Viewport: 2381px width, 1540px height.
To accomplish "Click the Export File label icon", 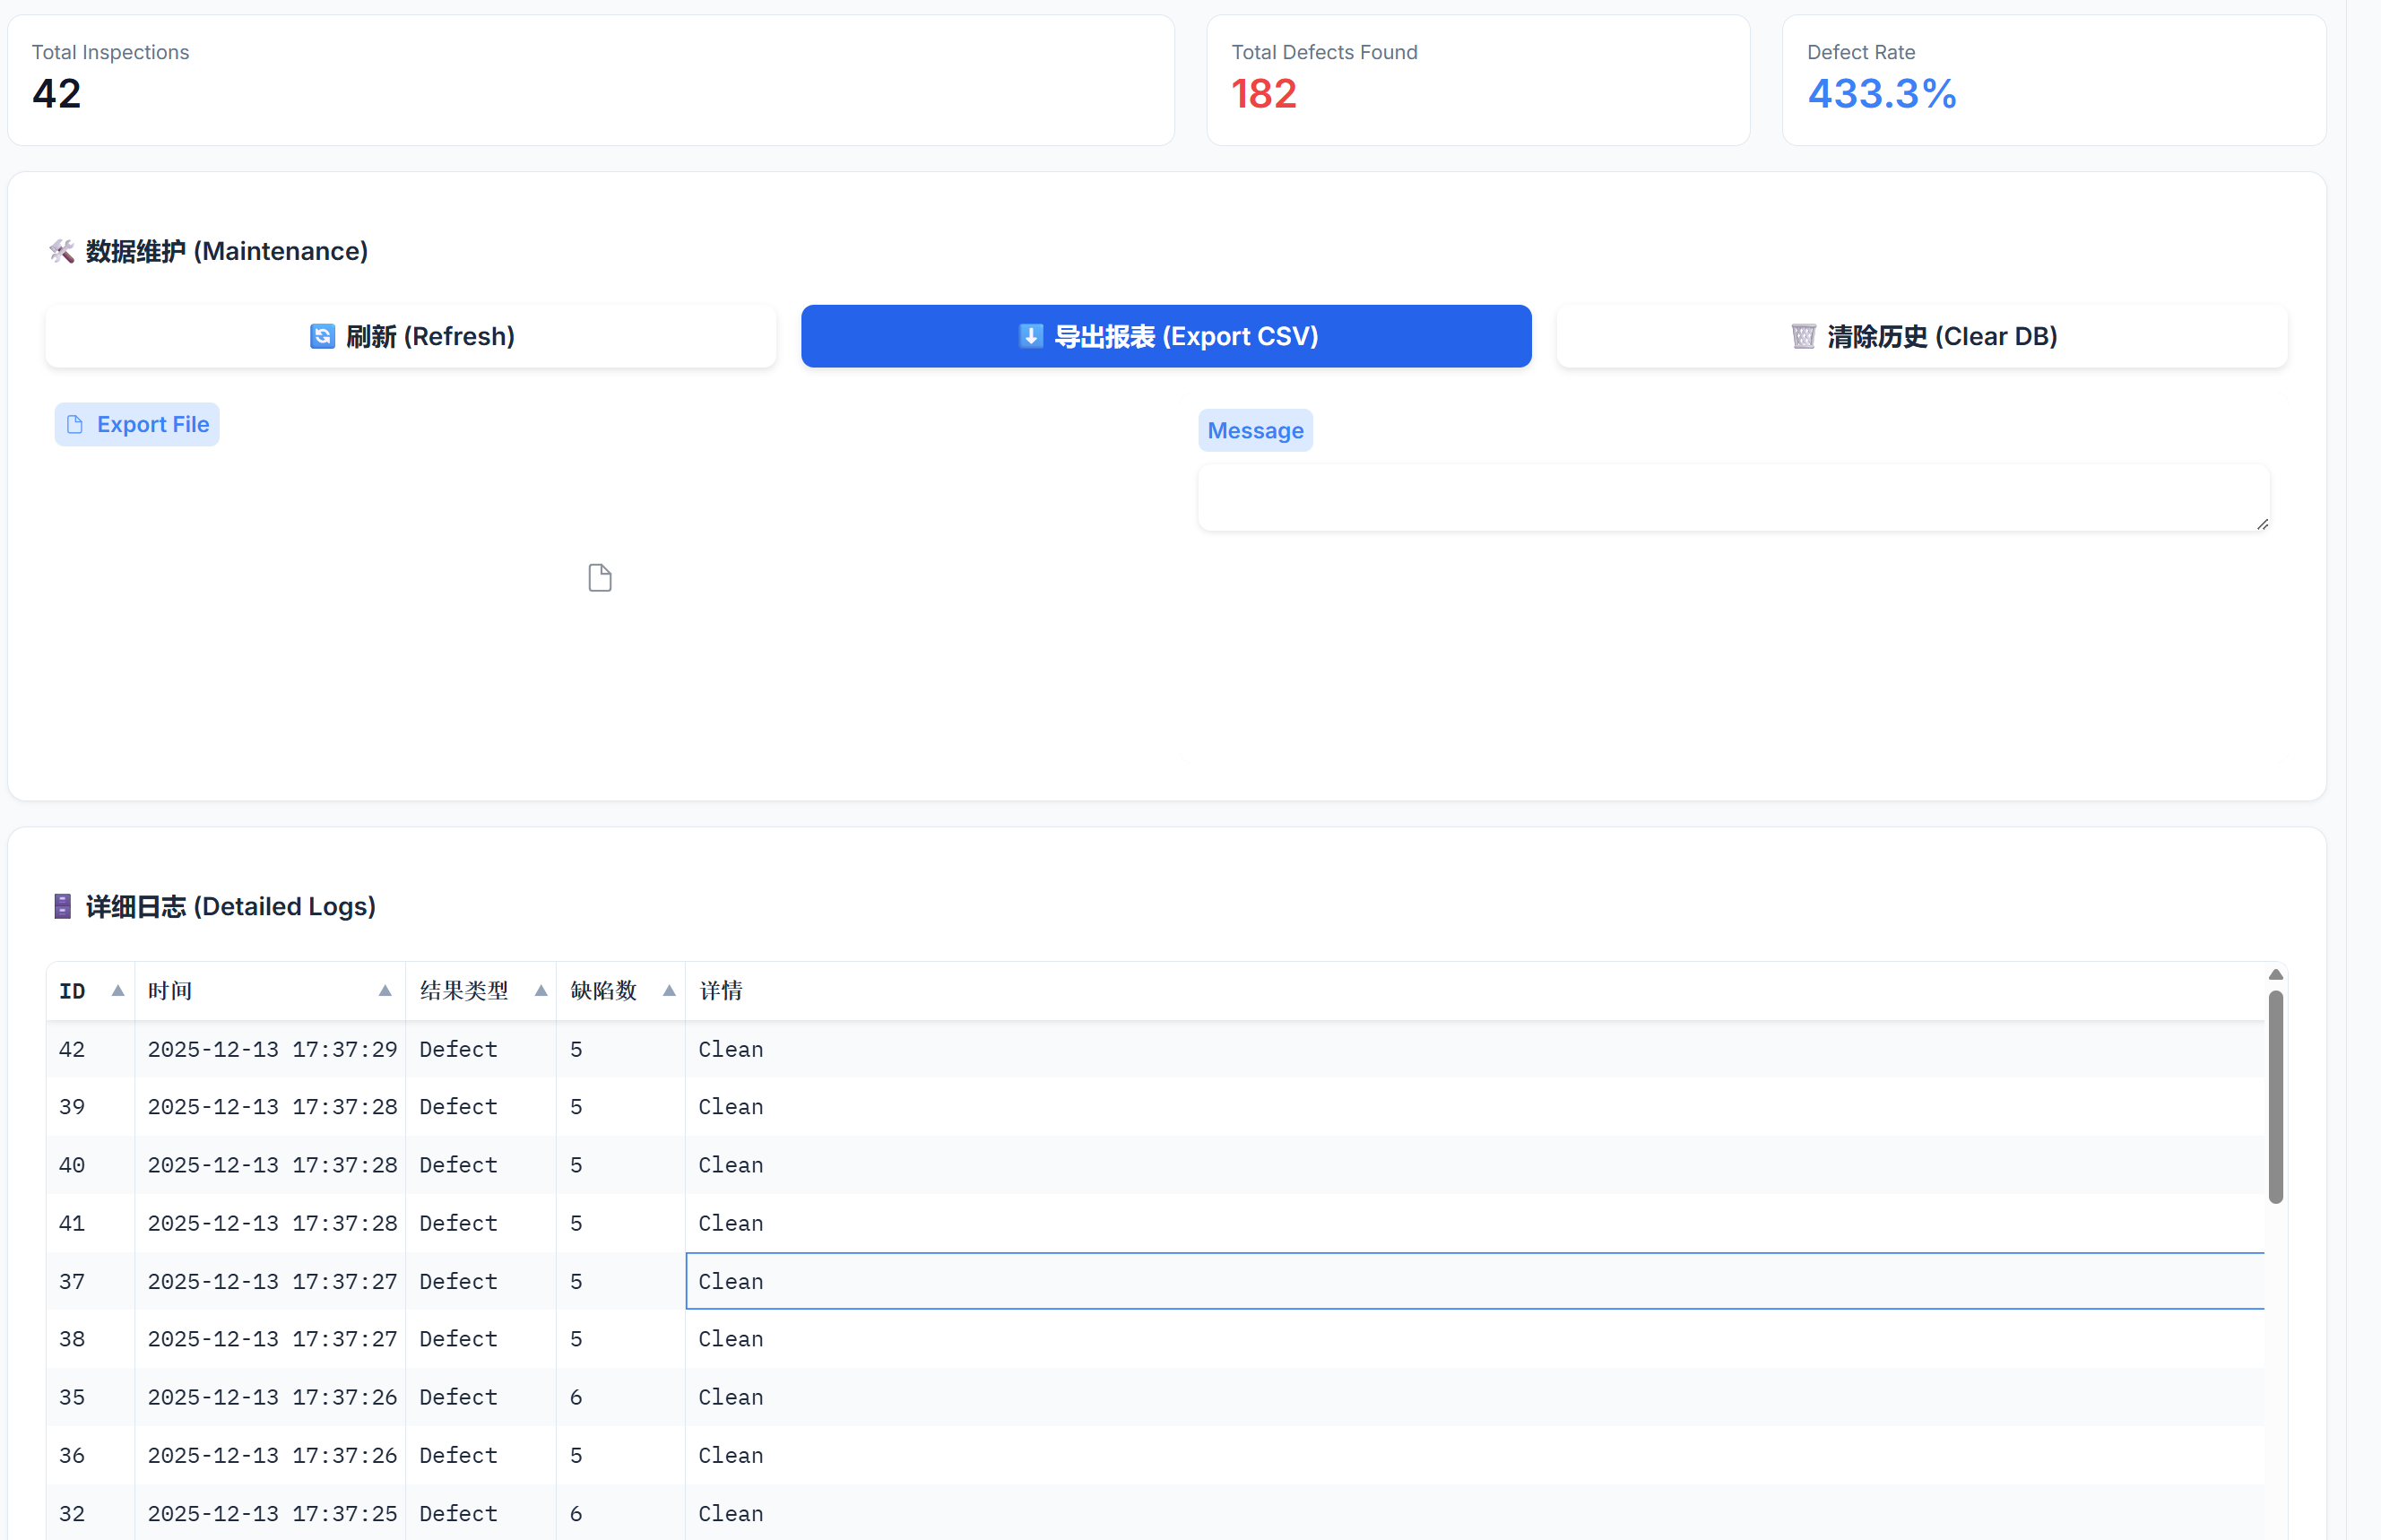I will 75,425.
